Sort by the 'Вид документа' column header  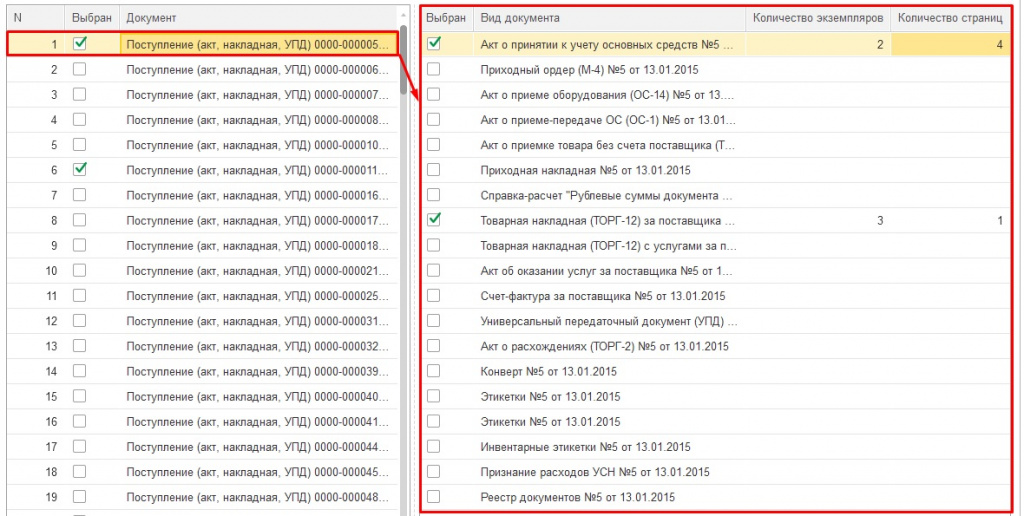(x=609, y=18)
